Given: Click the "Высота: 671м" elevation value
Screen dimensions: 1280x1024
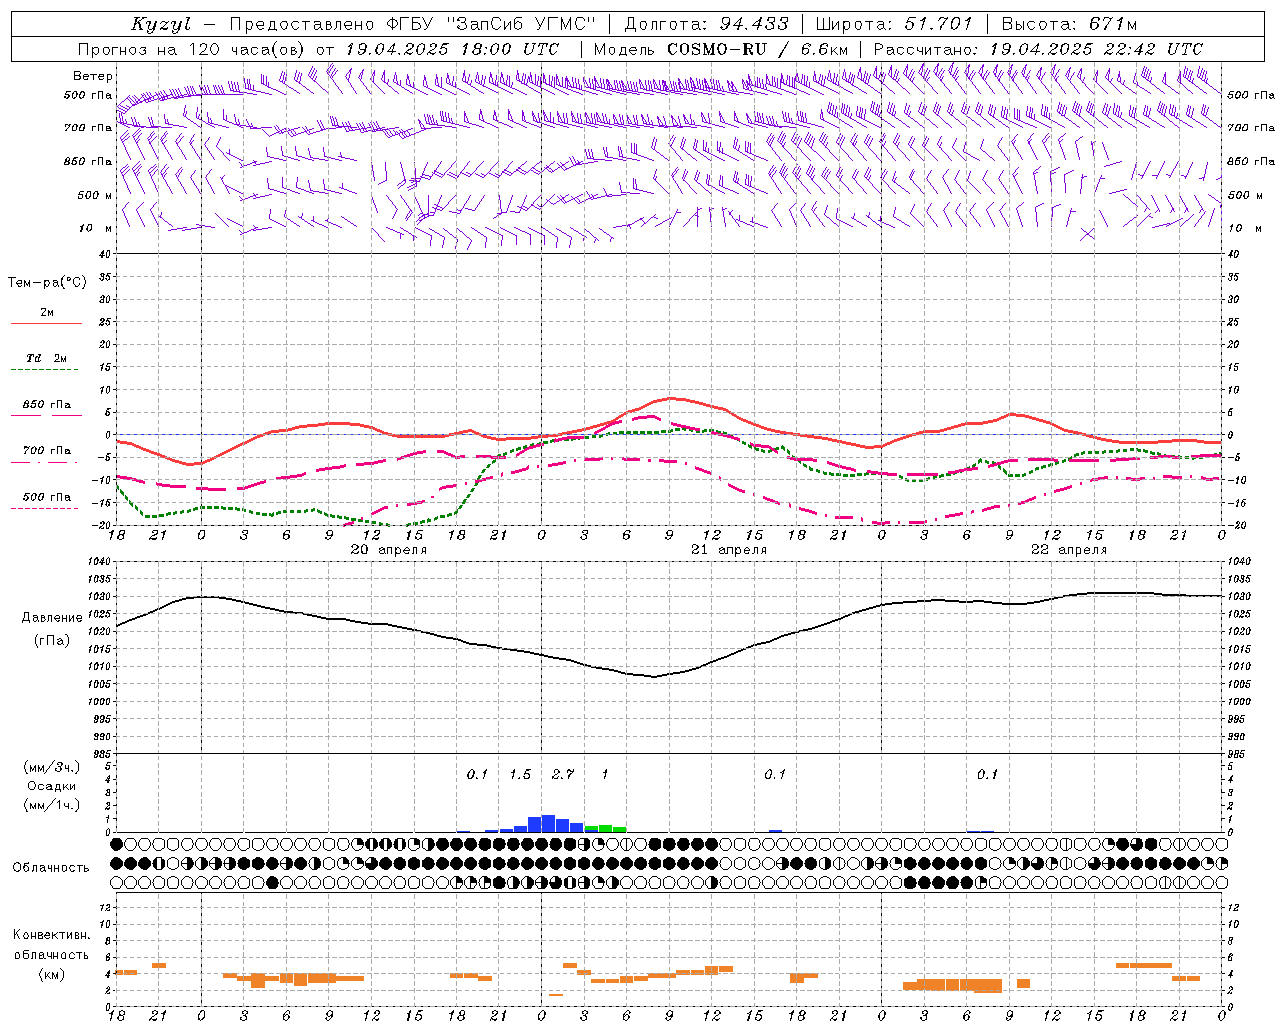Looking at the screenshot, I should coord(1069,24).
